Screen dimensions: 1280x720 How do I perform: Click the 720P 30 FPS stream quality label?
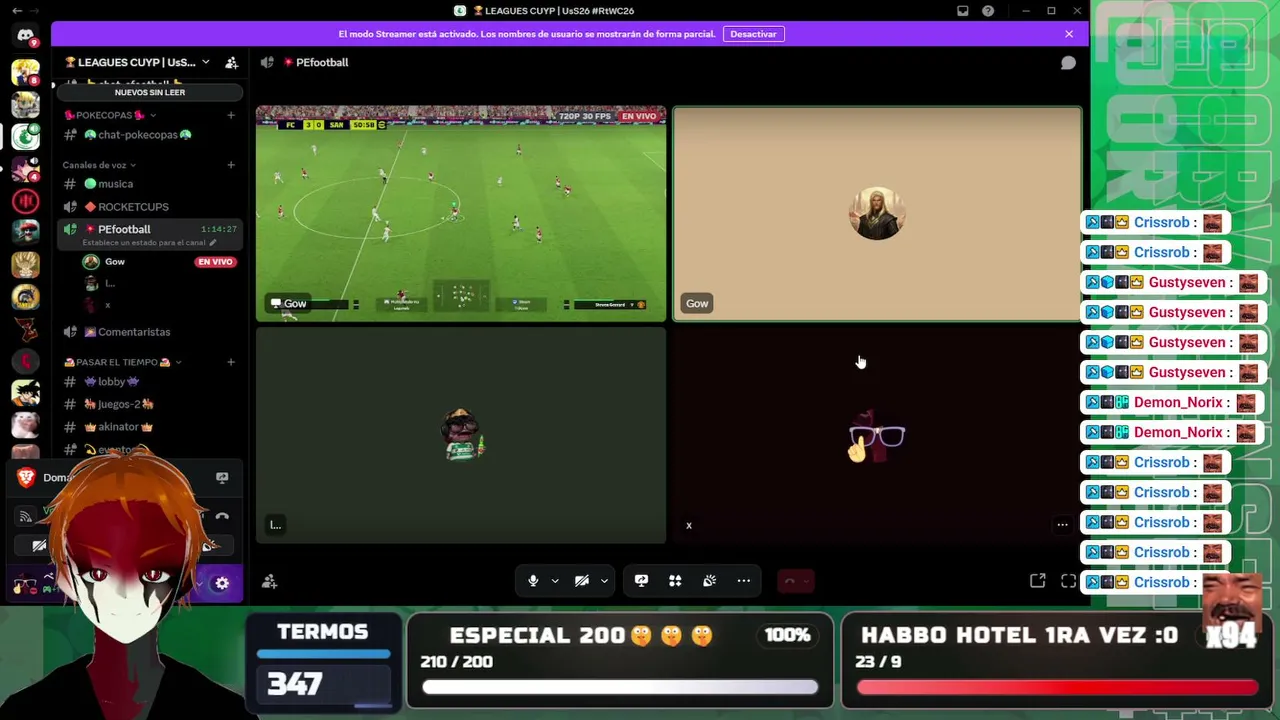(584, 116)
